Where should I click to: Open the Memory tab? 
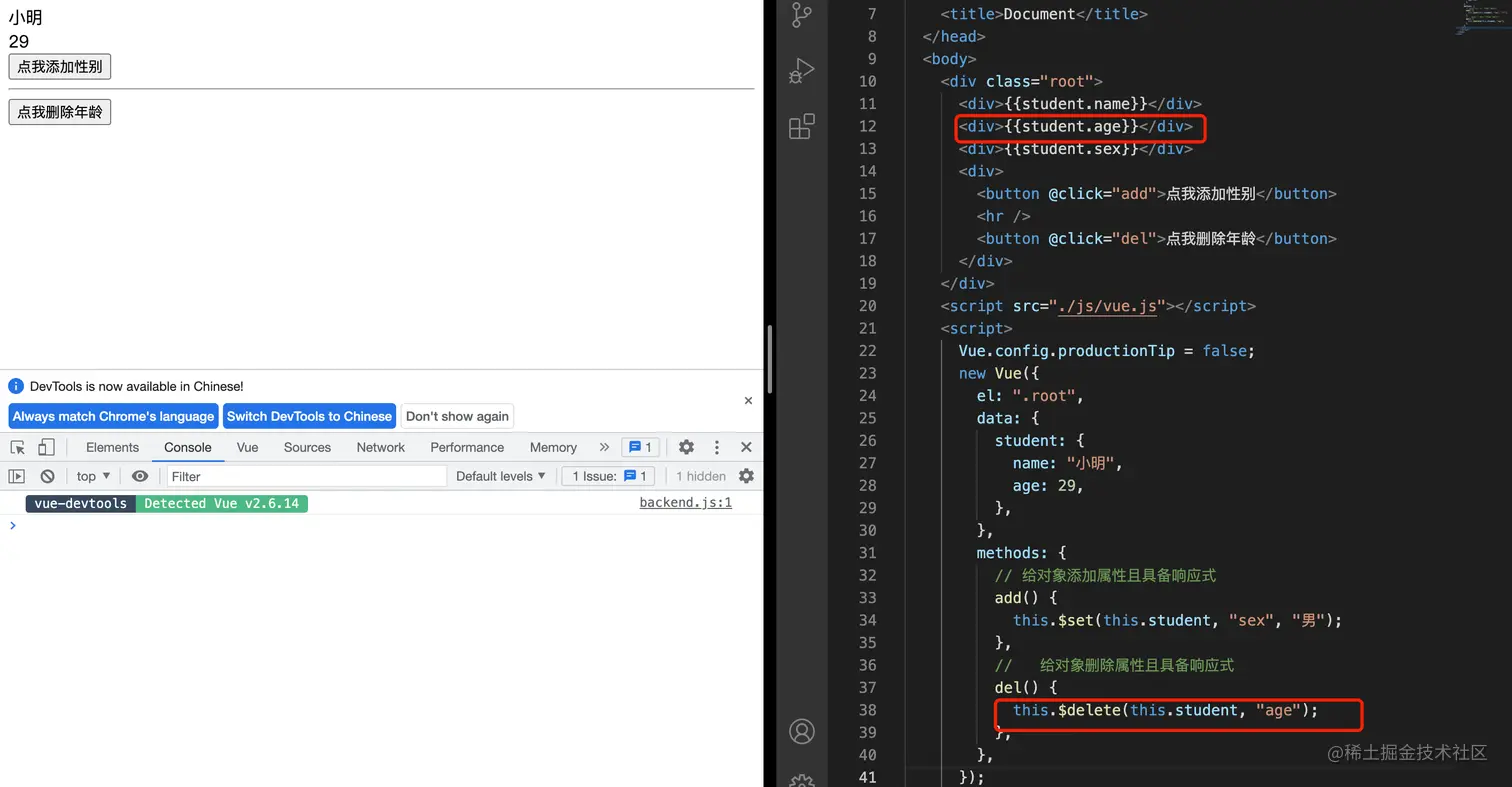coord(553,447)
